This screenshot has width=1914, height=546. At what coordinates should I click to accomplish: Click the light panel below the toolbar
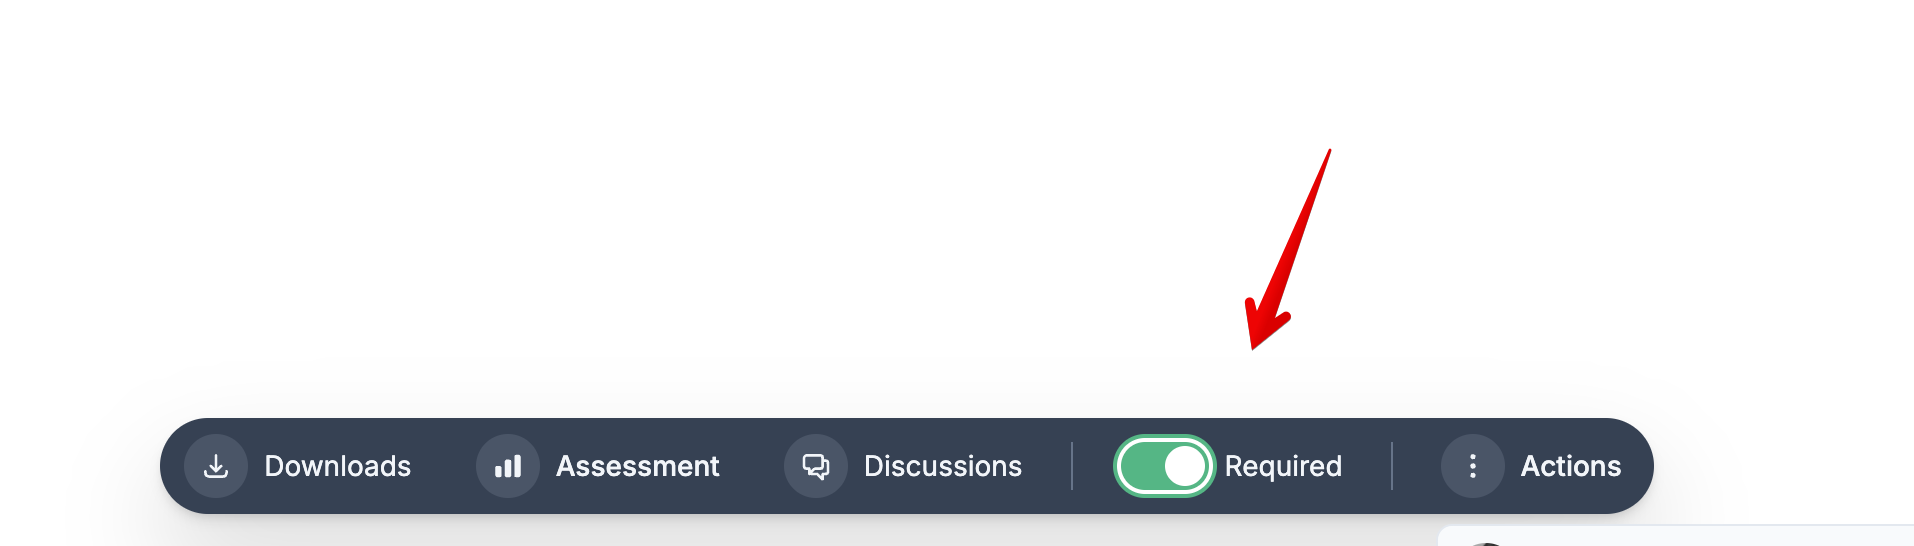click(1676, 536)
